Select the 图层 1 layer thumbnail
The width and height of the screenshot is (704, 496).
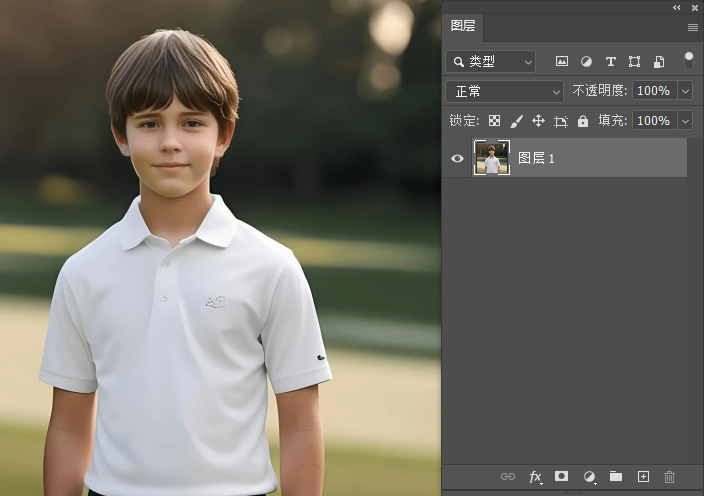[x=492, y=158]
